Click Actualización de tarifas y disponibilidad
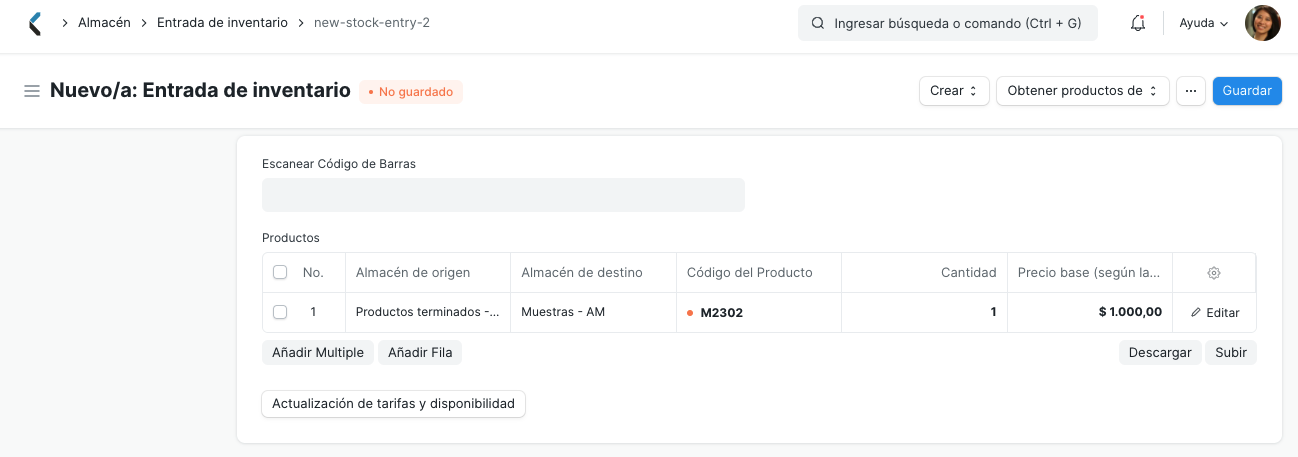Image resolution: width=1298 pixels, height=457 pixels. point(393,404)
